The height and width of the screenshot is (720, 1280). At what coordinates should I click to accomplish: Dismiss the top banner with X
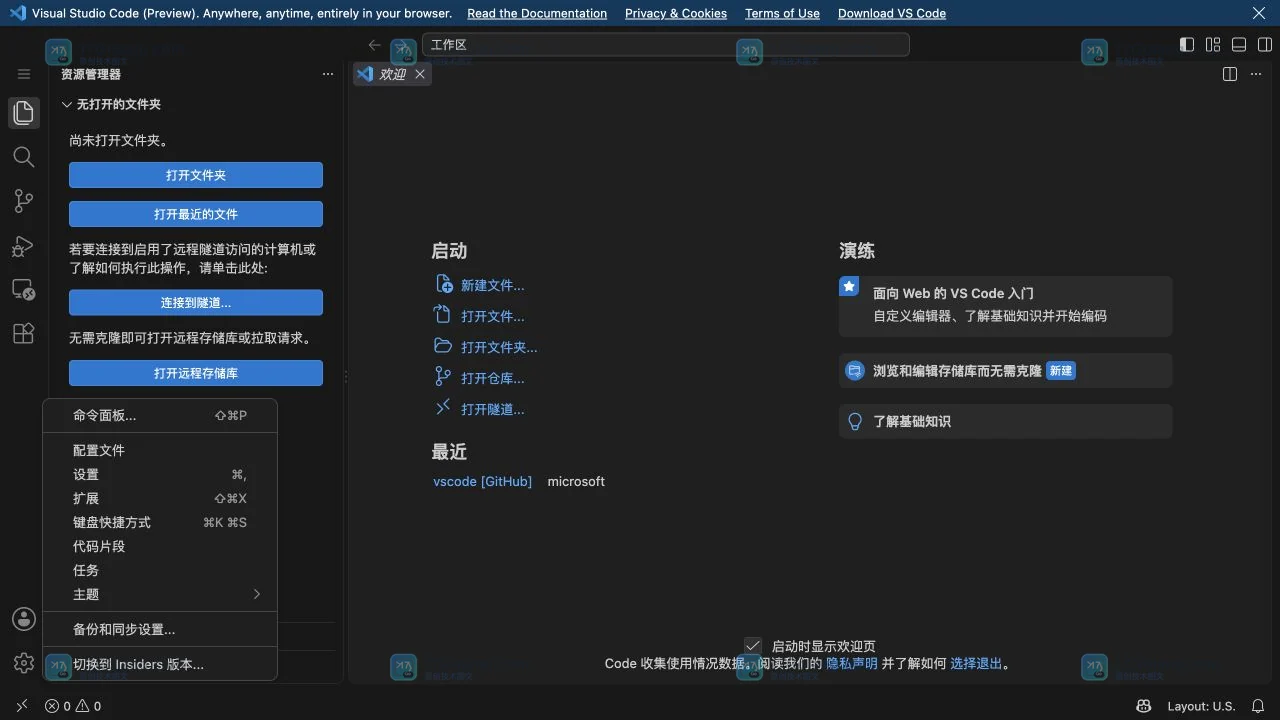point(1259,13)
